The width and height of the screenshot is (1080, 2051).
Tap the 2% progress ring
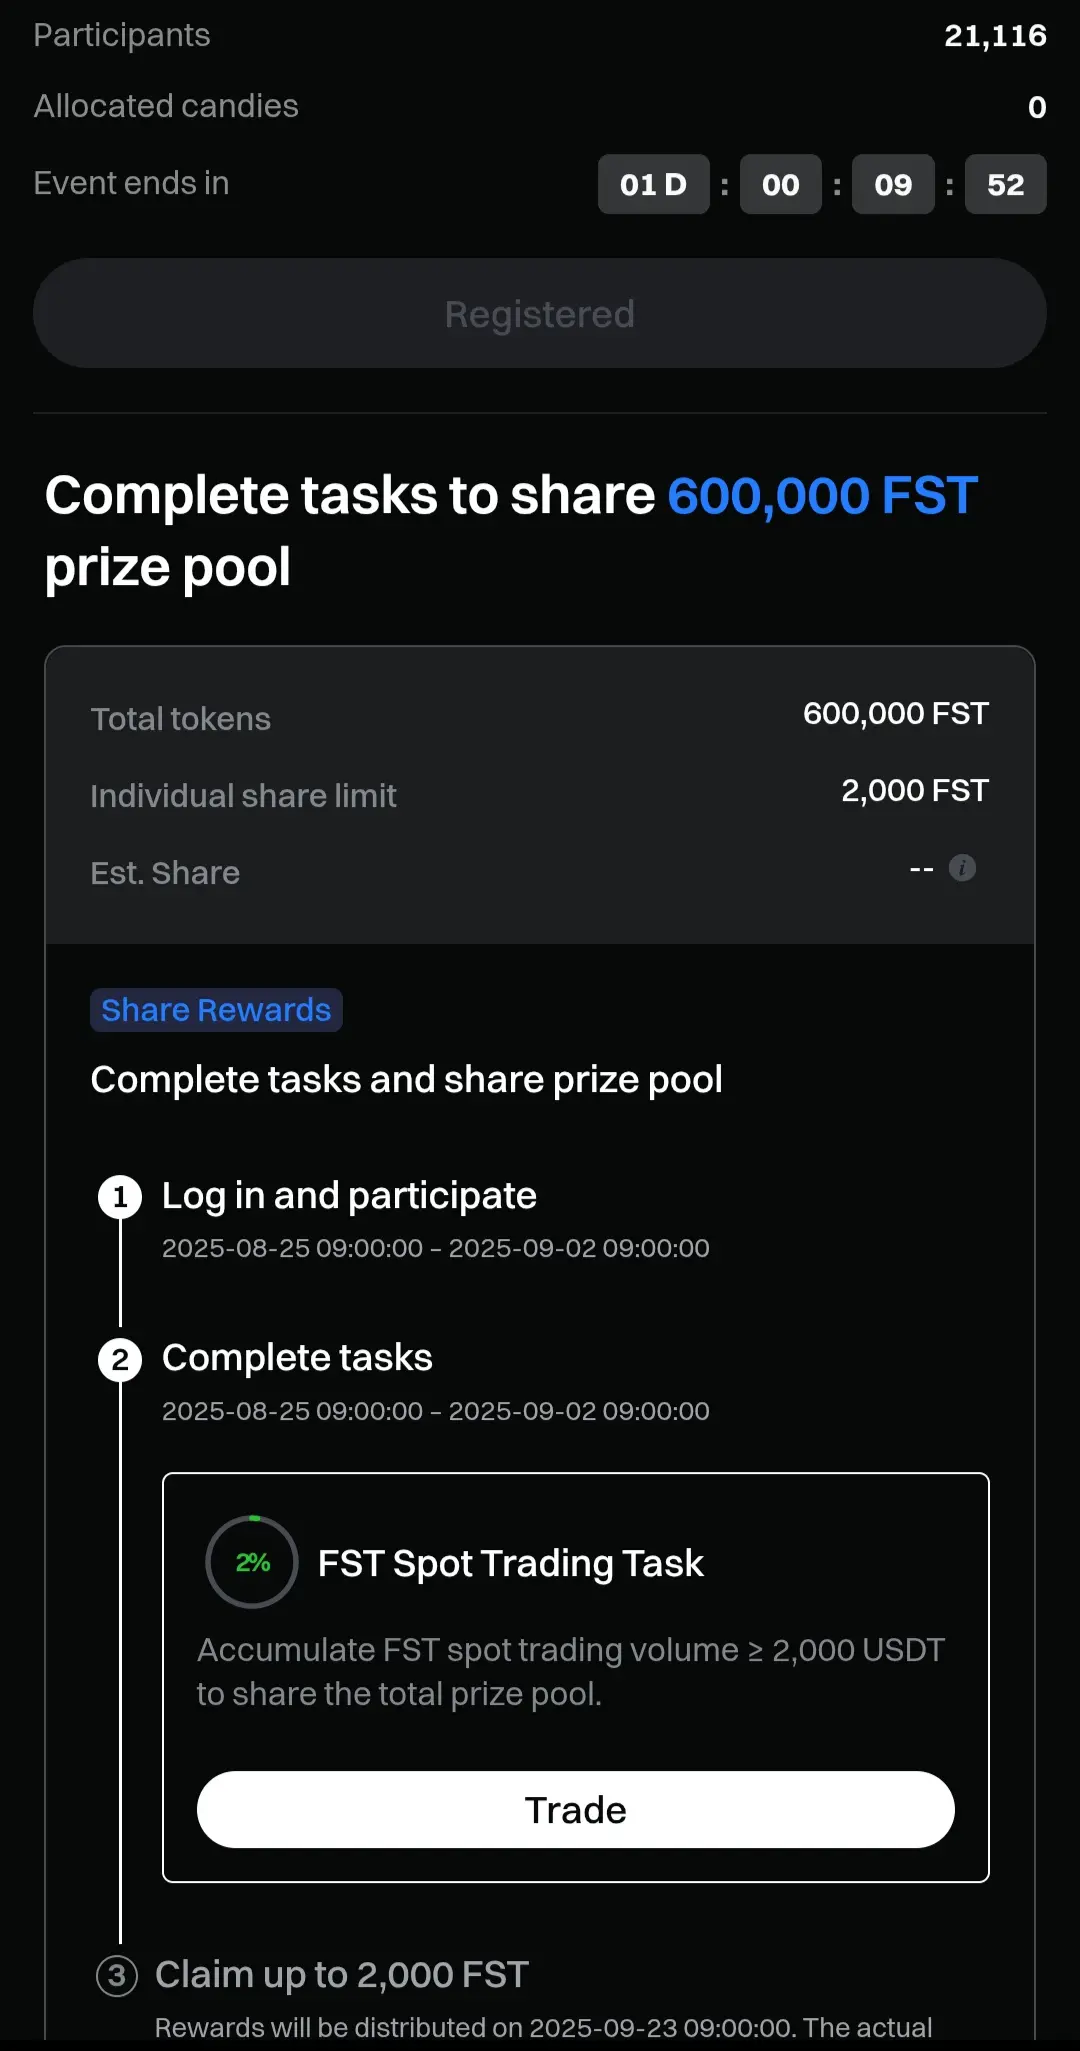[252, 1562]
